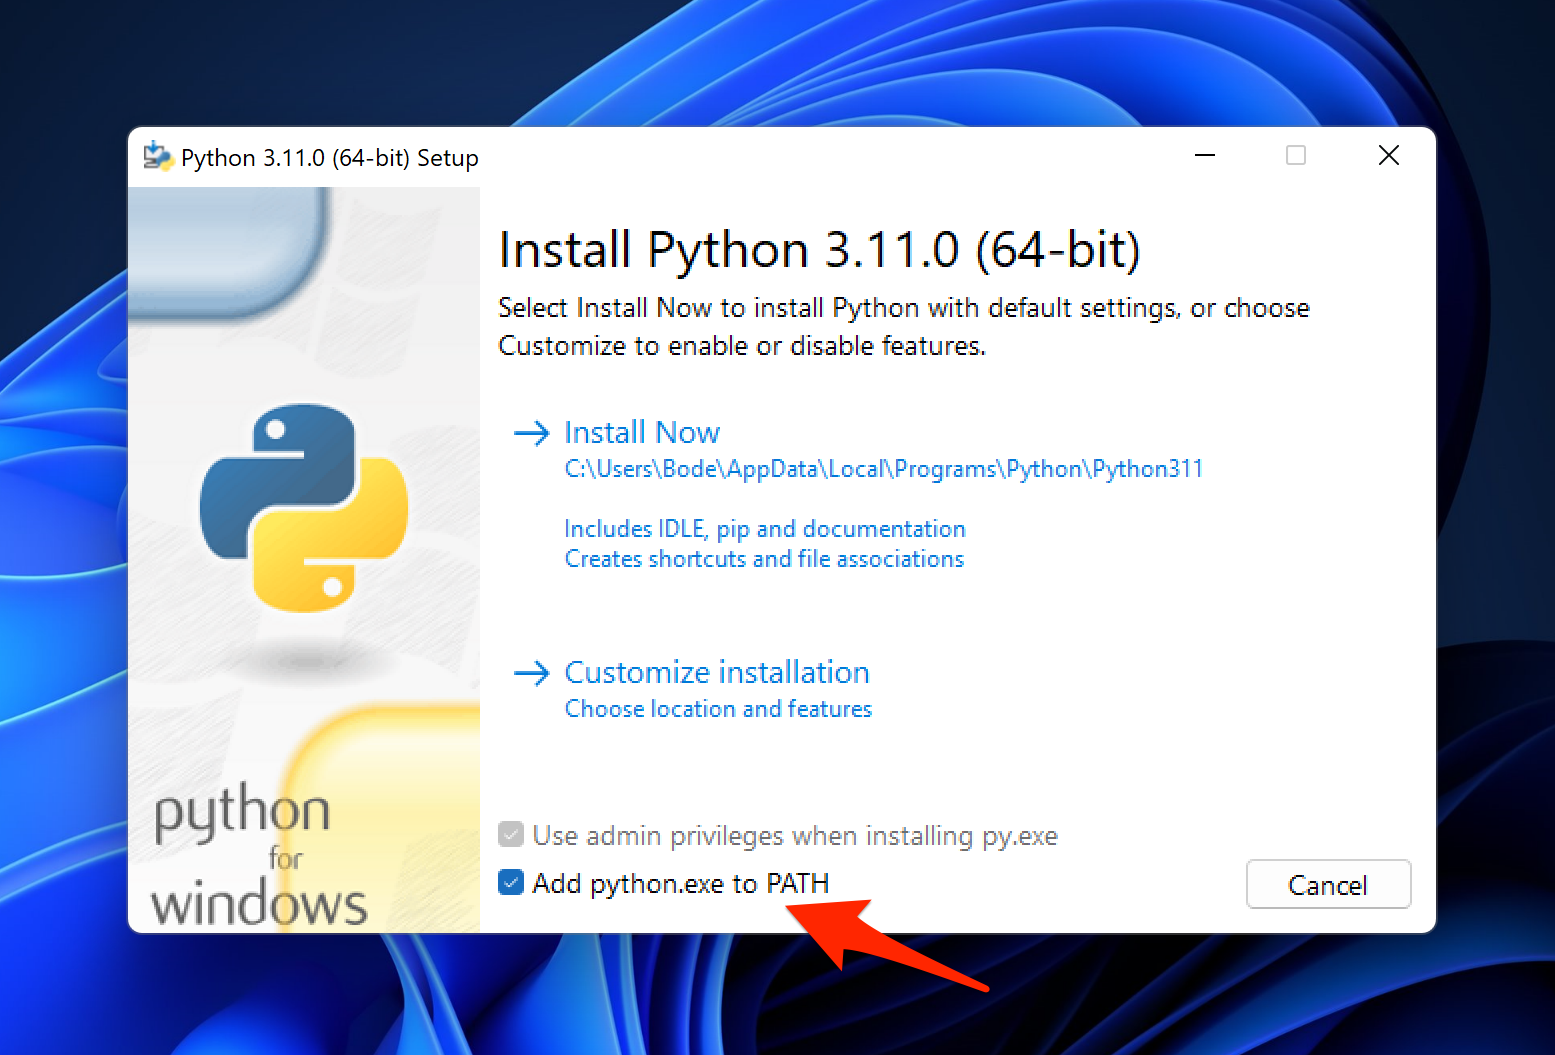
Task: Click the 'Add python.exe to PATH' label text
Action: (x=680, y=884)
